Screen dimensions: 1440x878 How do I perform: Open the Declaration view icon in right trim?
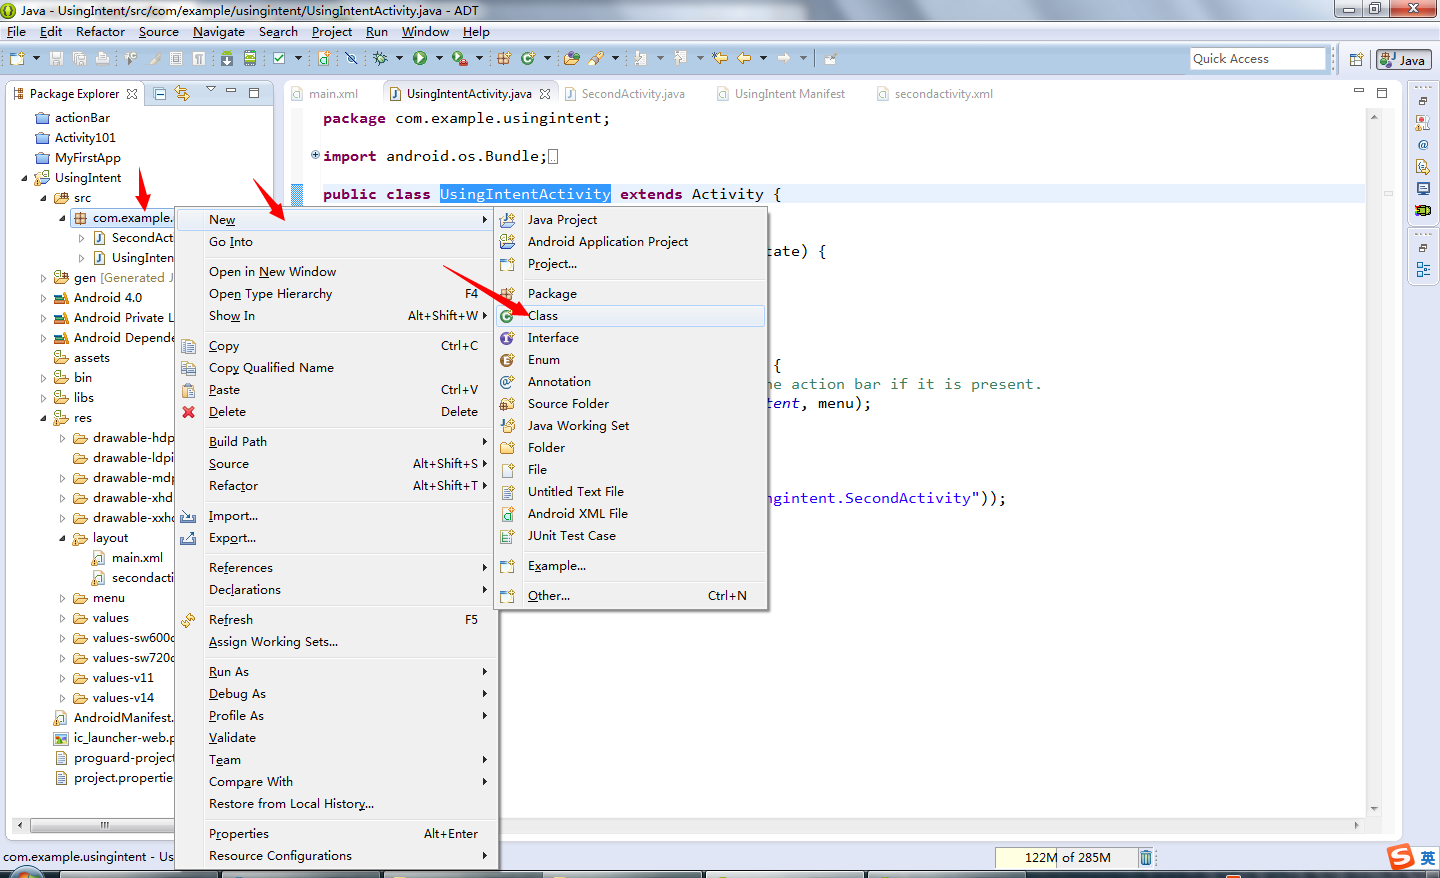click(1423, 167)
